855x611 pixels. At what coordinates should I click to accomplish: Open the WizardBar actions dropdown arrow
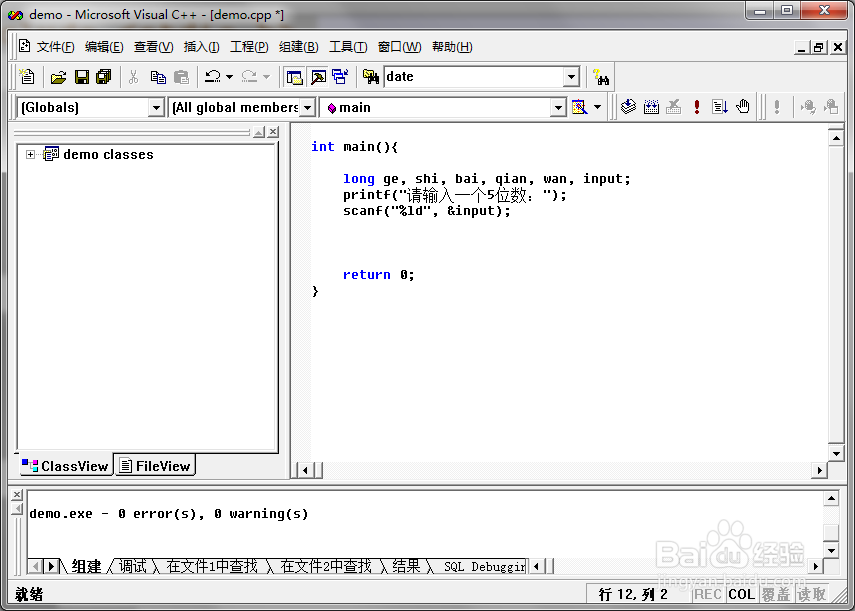pos(598,107)
